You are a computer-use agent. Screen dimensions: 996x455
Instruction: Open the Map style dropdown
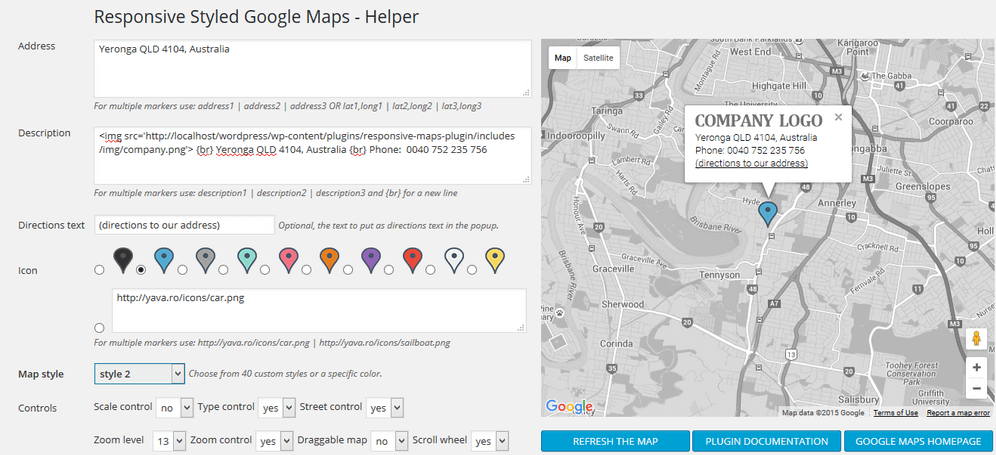(139, 373)
